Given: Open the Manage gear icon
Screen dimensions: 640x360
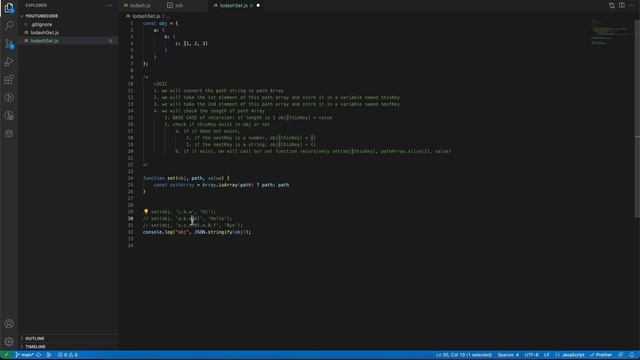Looking at the screenshot, I should coord(9,341).
